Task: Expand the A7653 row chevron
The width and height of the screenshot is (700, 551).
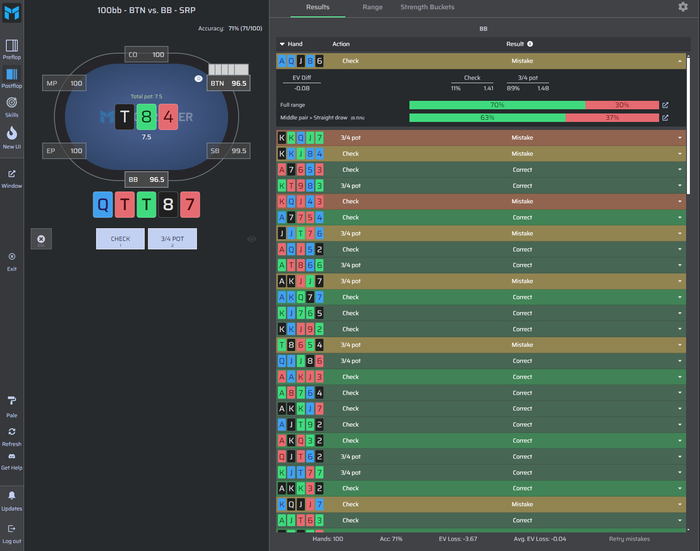Action: [x=680, y=170]
